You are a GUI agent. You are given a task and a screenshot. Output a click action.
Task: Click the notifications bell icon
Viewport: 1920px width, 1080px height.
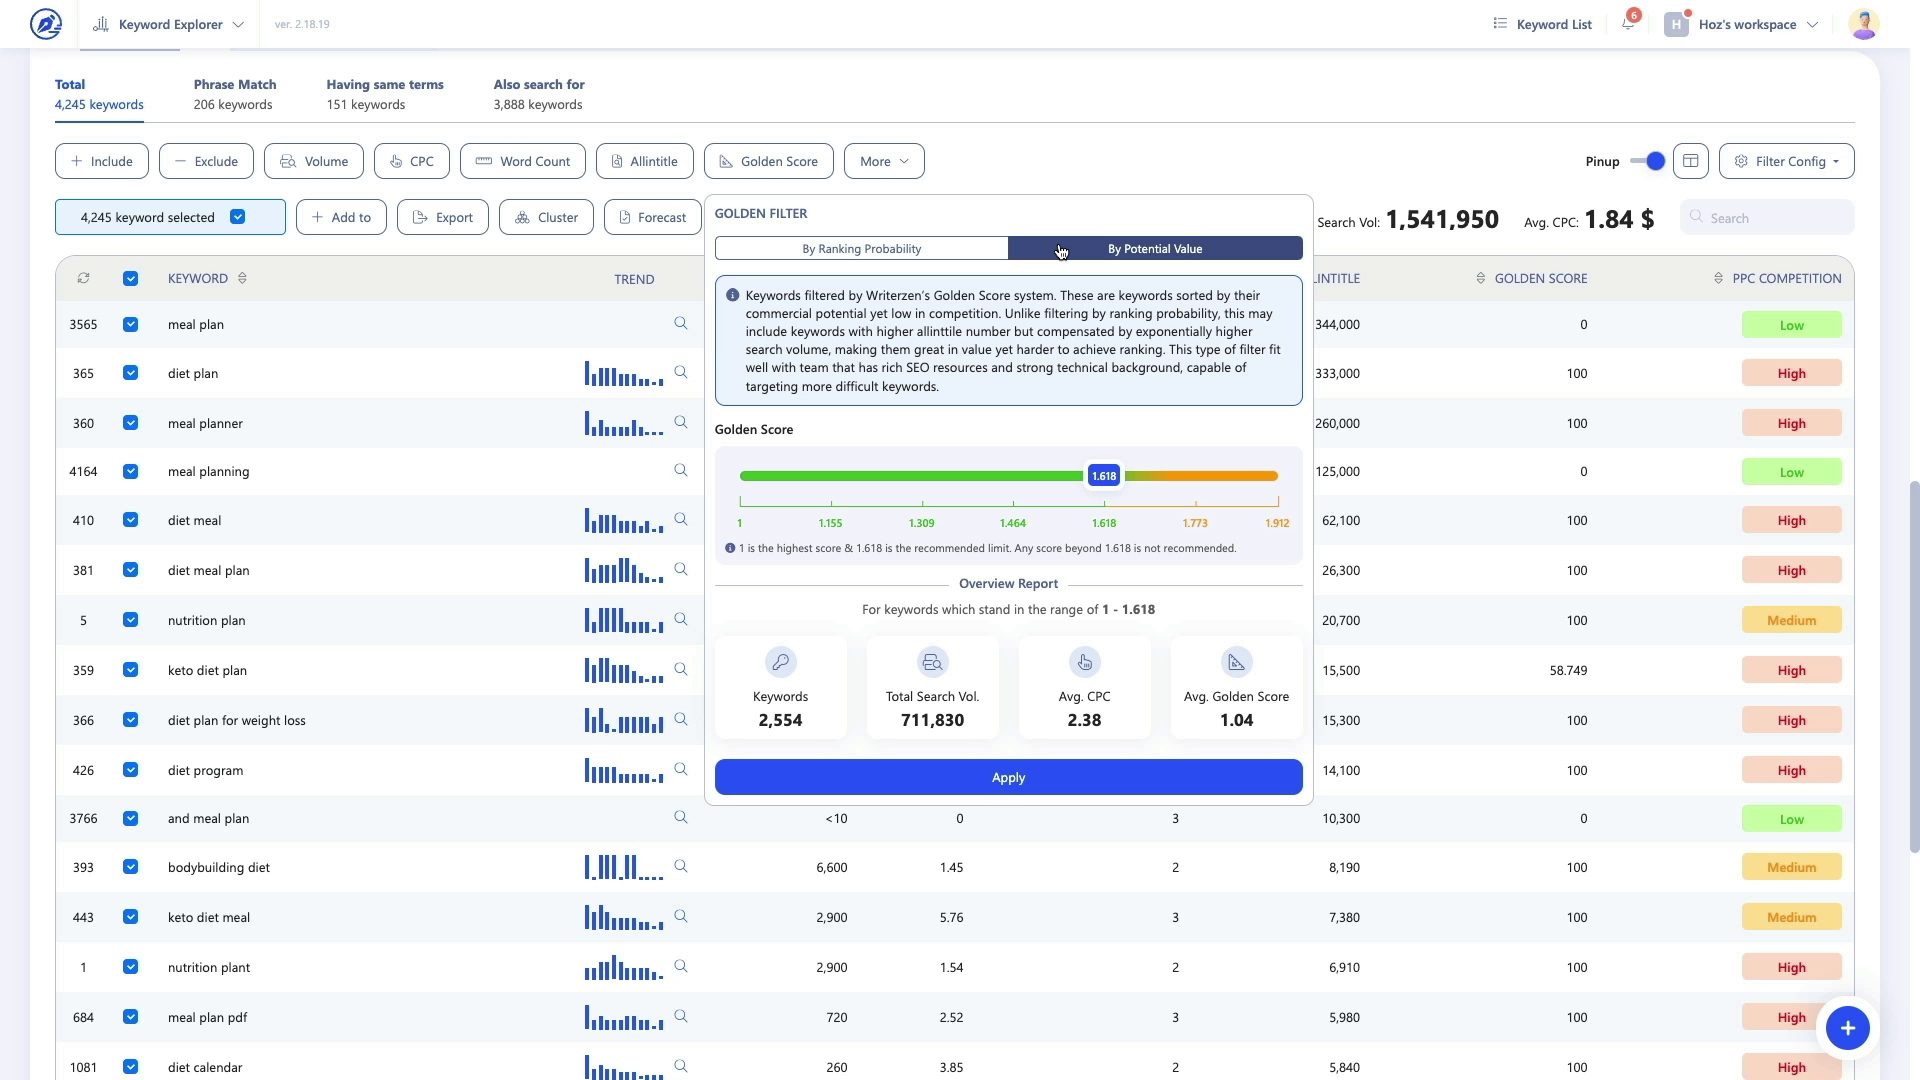[1628, 24]
